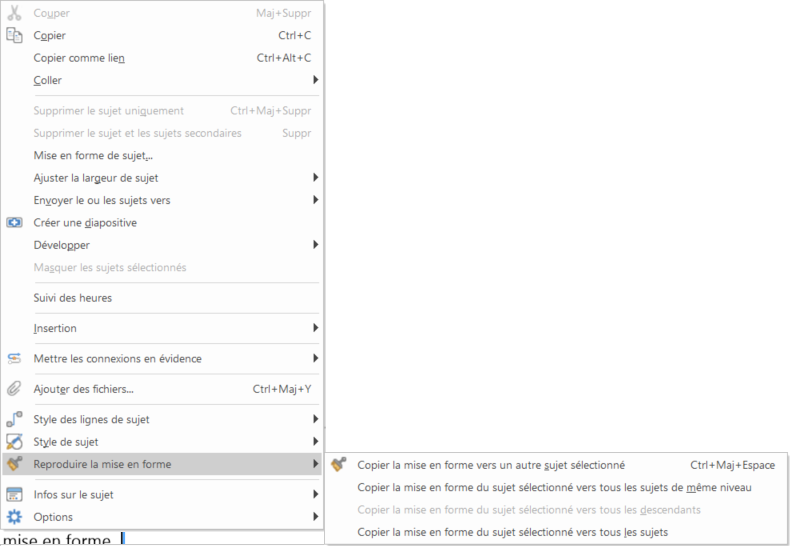Select Copier la mise en forme vers un autre sujet sélectionné
Screen dimensions: 790x546
491,465
